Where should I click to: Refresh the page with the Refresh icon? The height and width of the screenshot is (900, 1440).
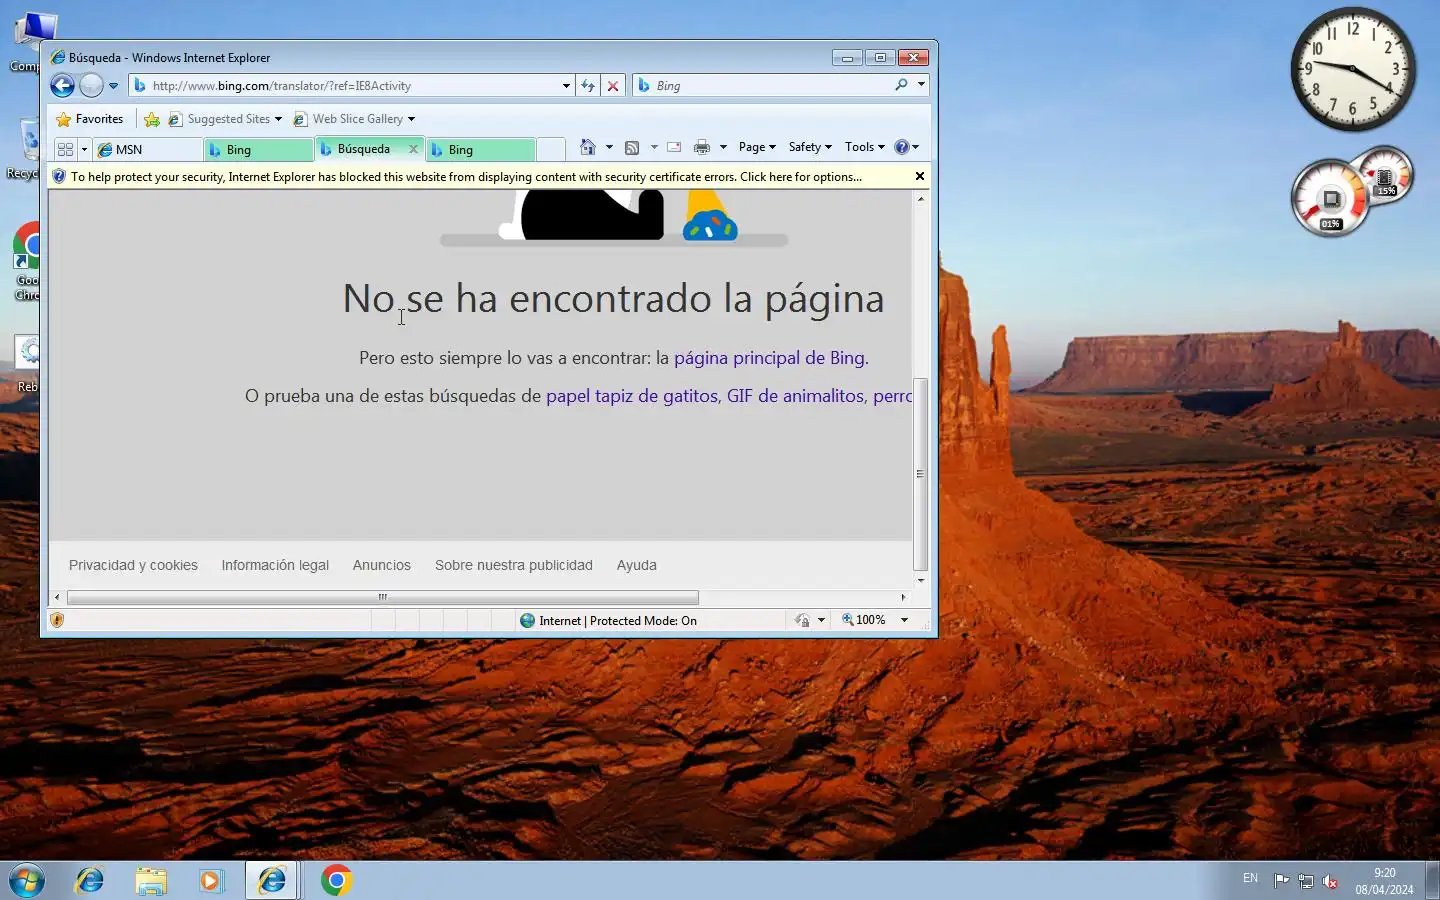tap(588, 86)
